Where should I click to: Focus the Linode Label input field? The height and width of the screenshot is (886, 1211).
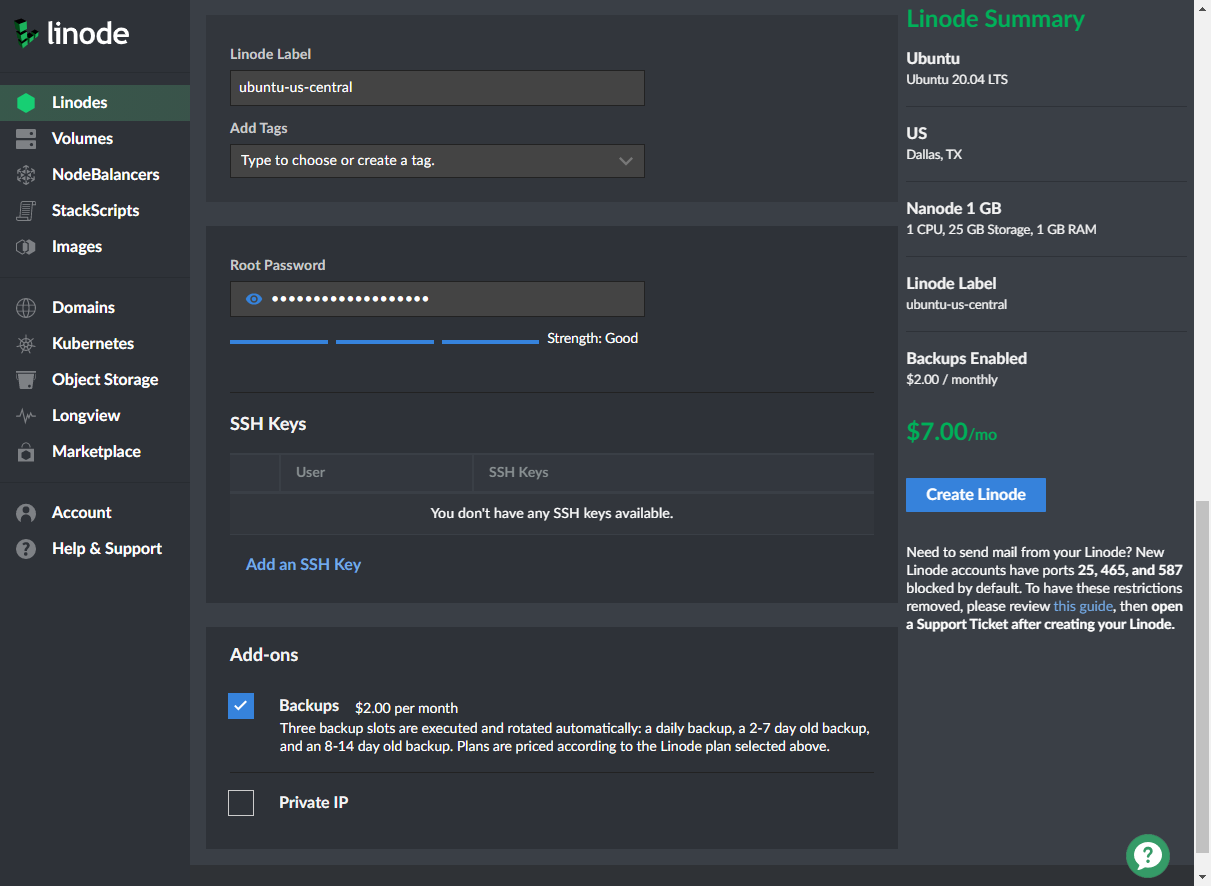437,87
